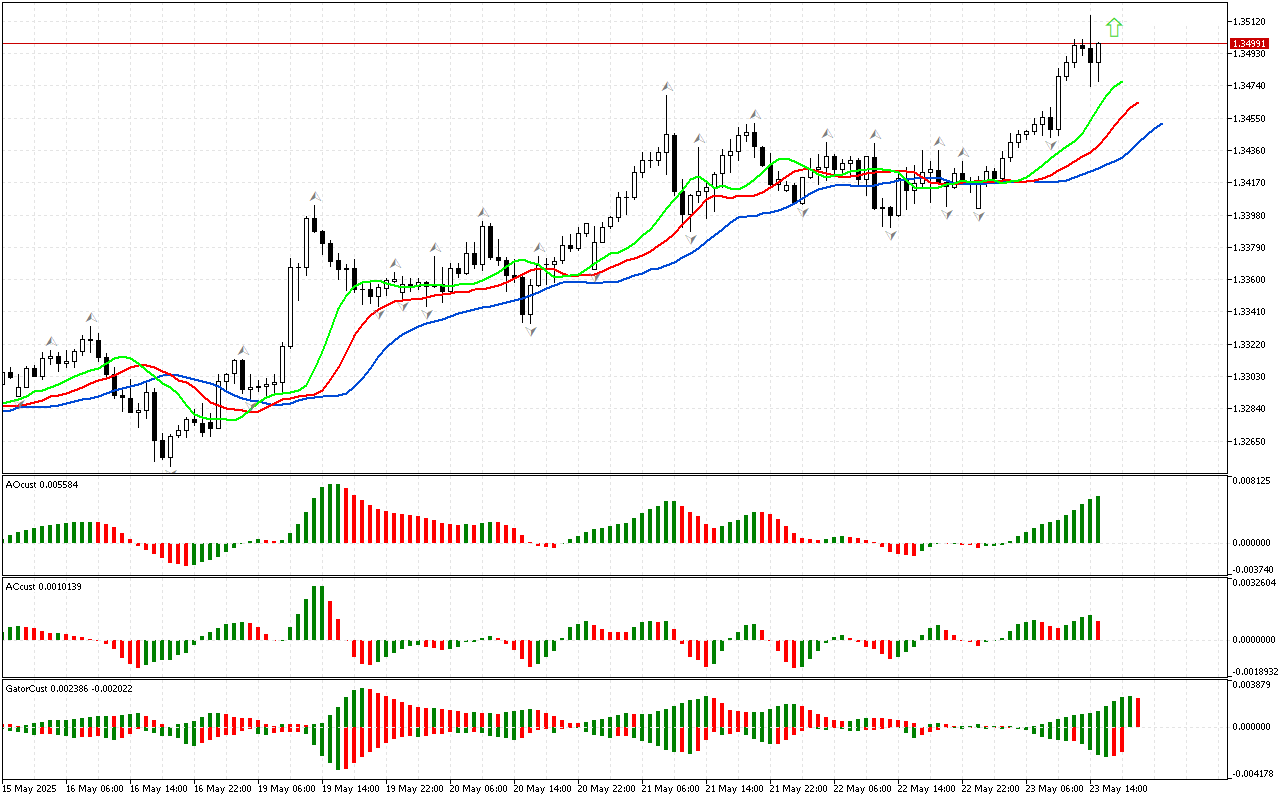The image size is (1280, 800).
Task: Click the fractal arrow below the 16 May low
Action: click(171, 467)
